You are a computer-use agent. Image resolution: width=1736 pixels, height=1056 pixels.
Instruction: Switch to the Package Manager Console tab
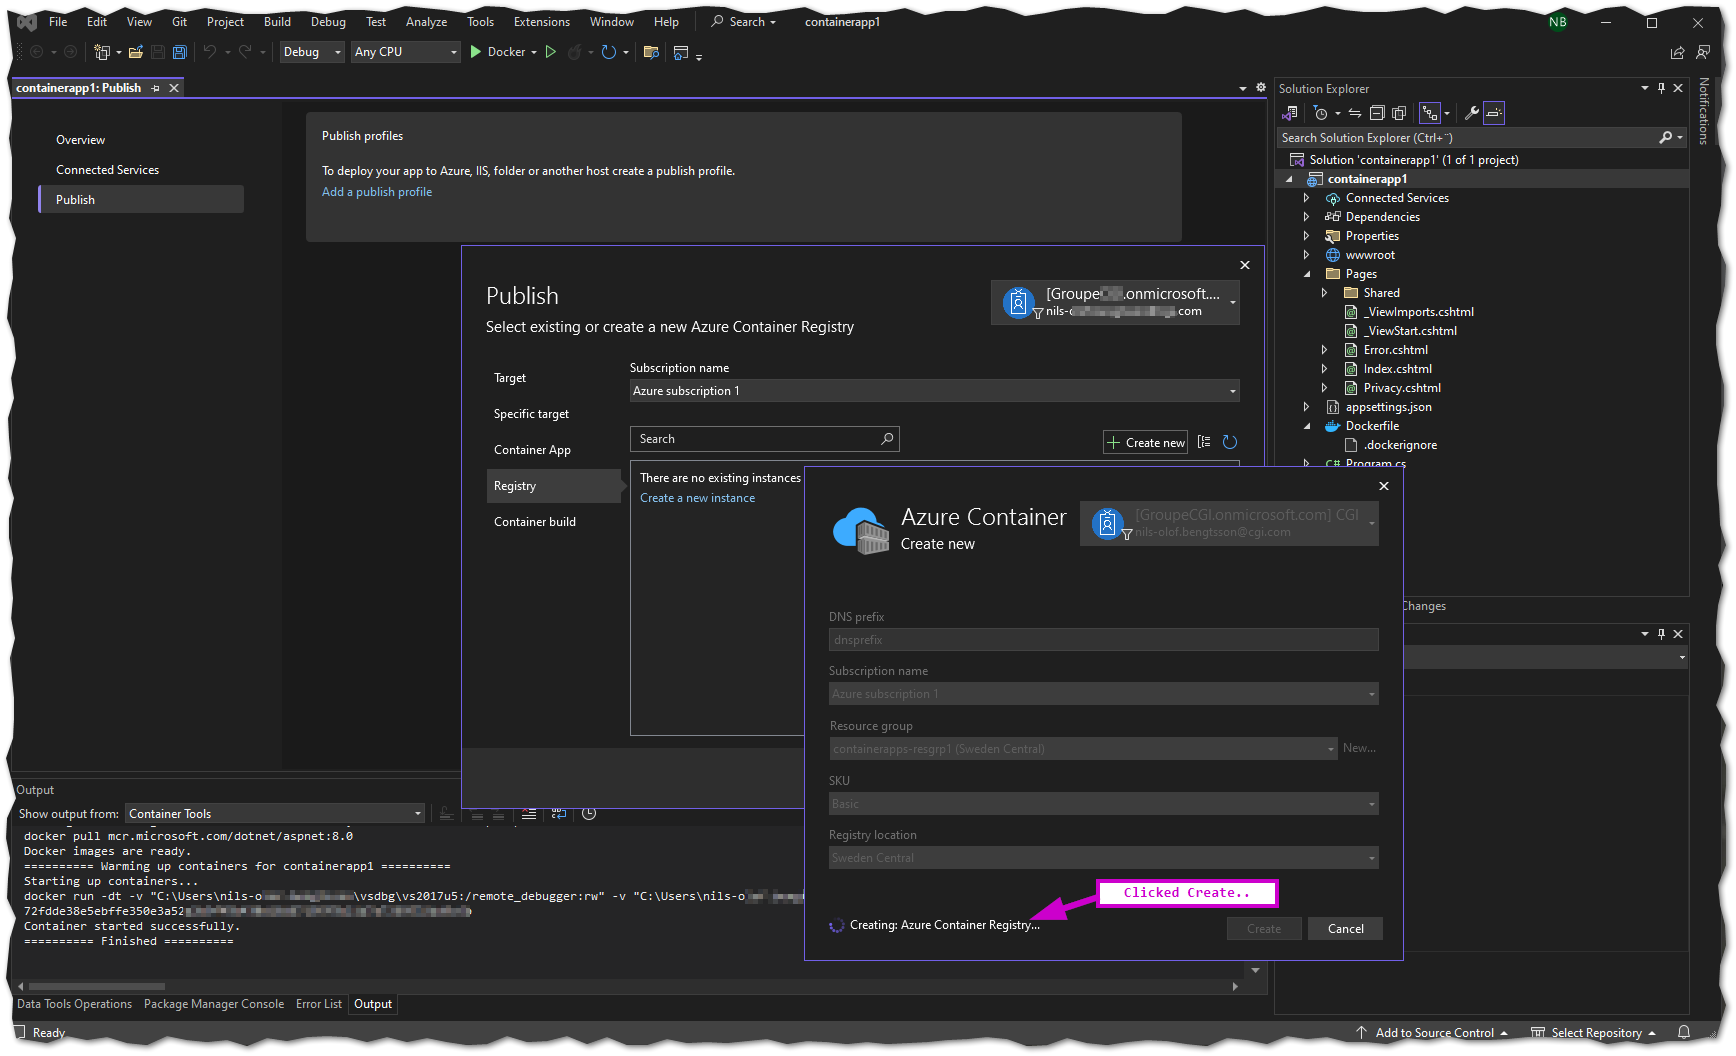(213, 1004)
